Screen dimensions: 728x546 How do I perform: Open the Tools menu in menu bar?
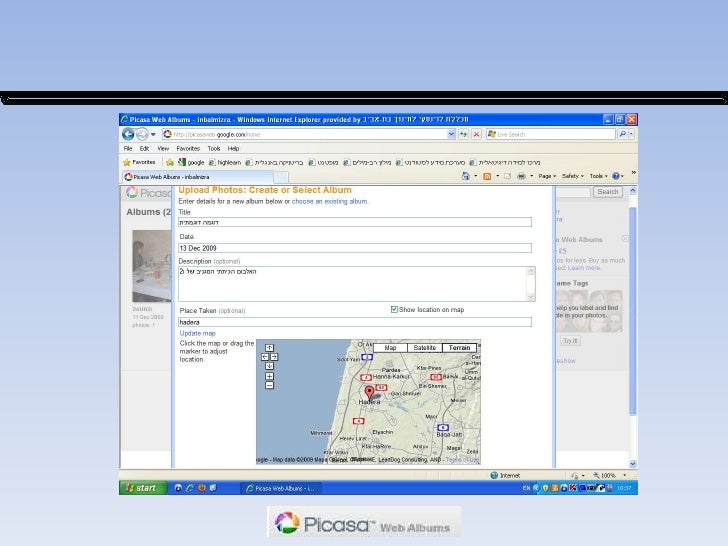(214, 149)
